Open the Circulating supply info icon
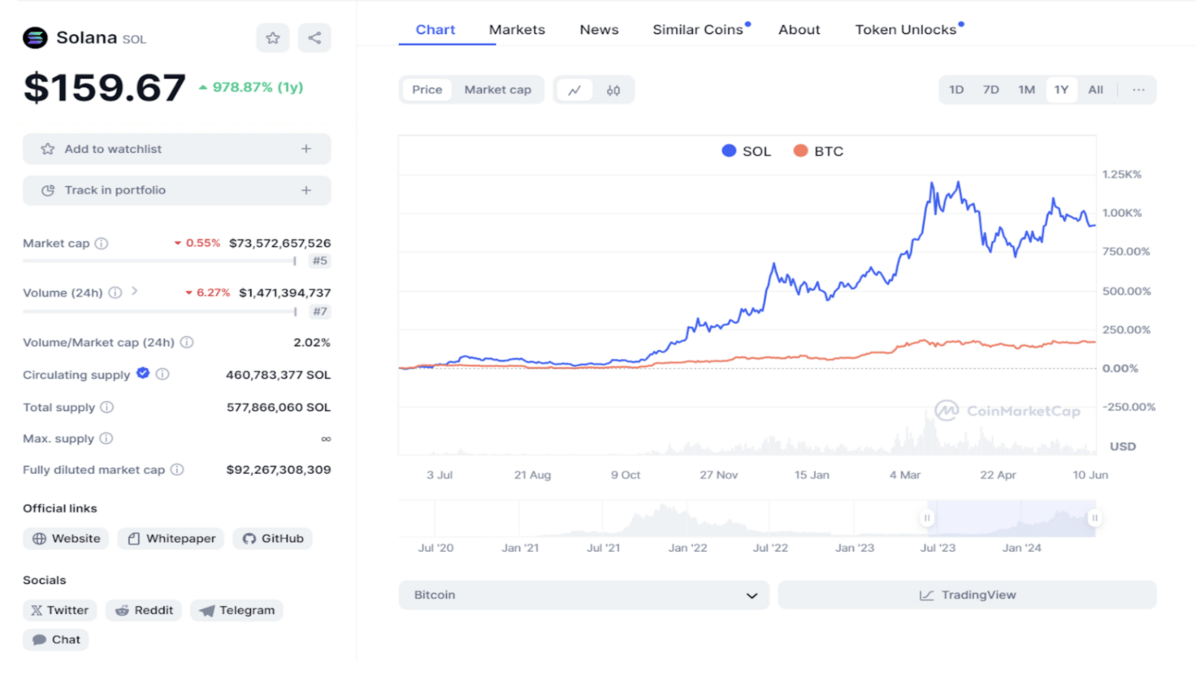This screenshot has width=1200, height=675. [162, 375]
